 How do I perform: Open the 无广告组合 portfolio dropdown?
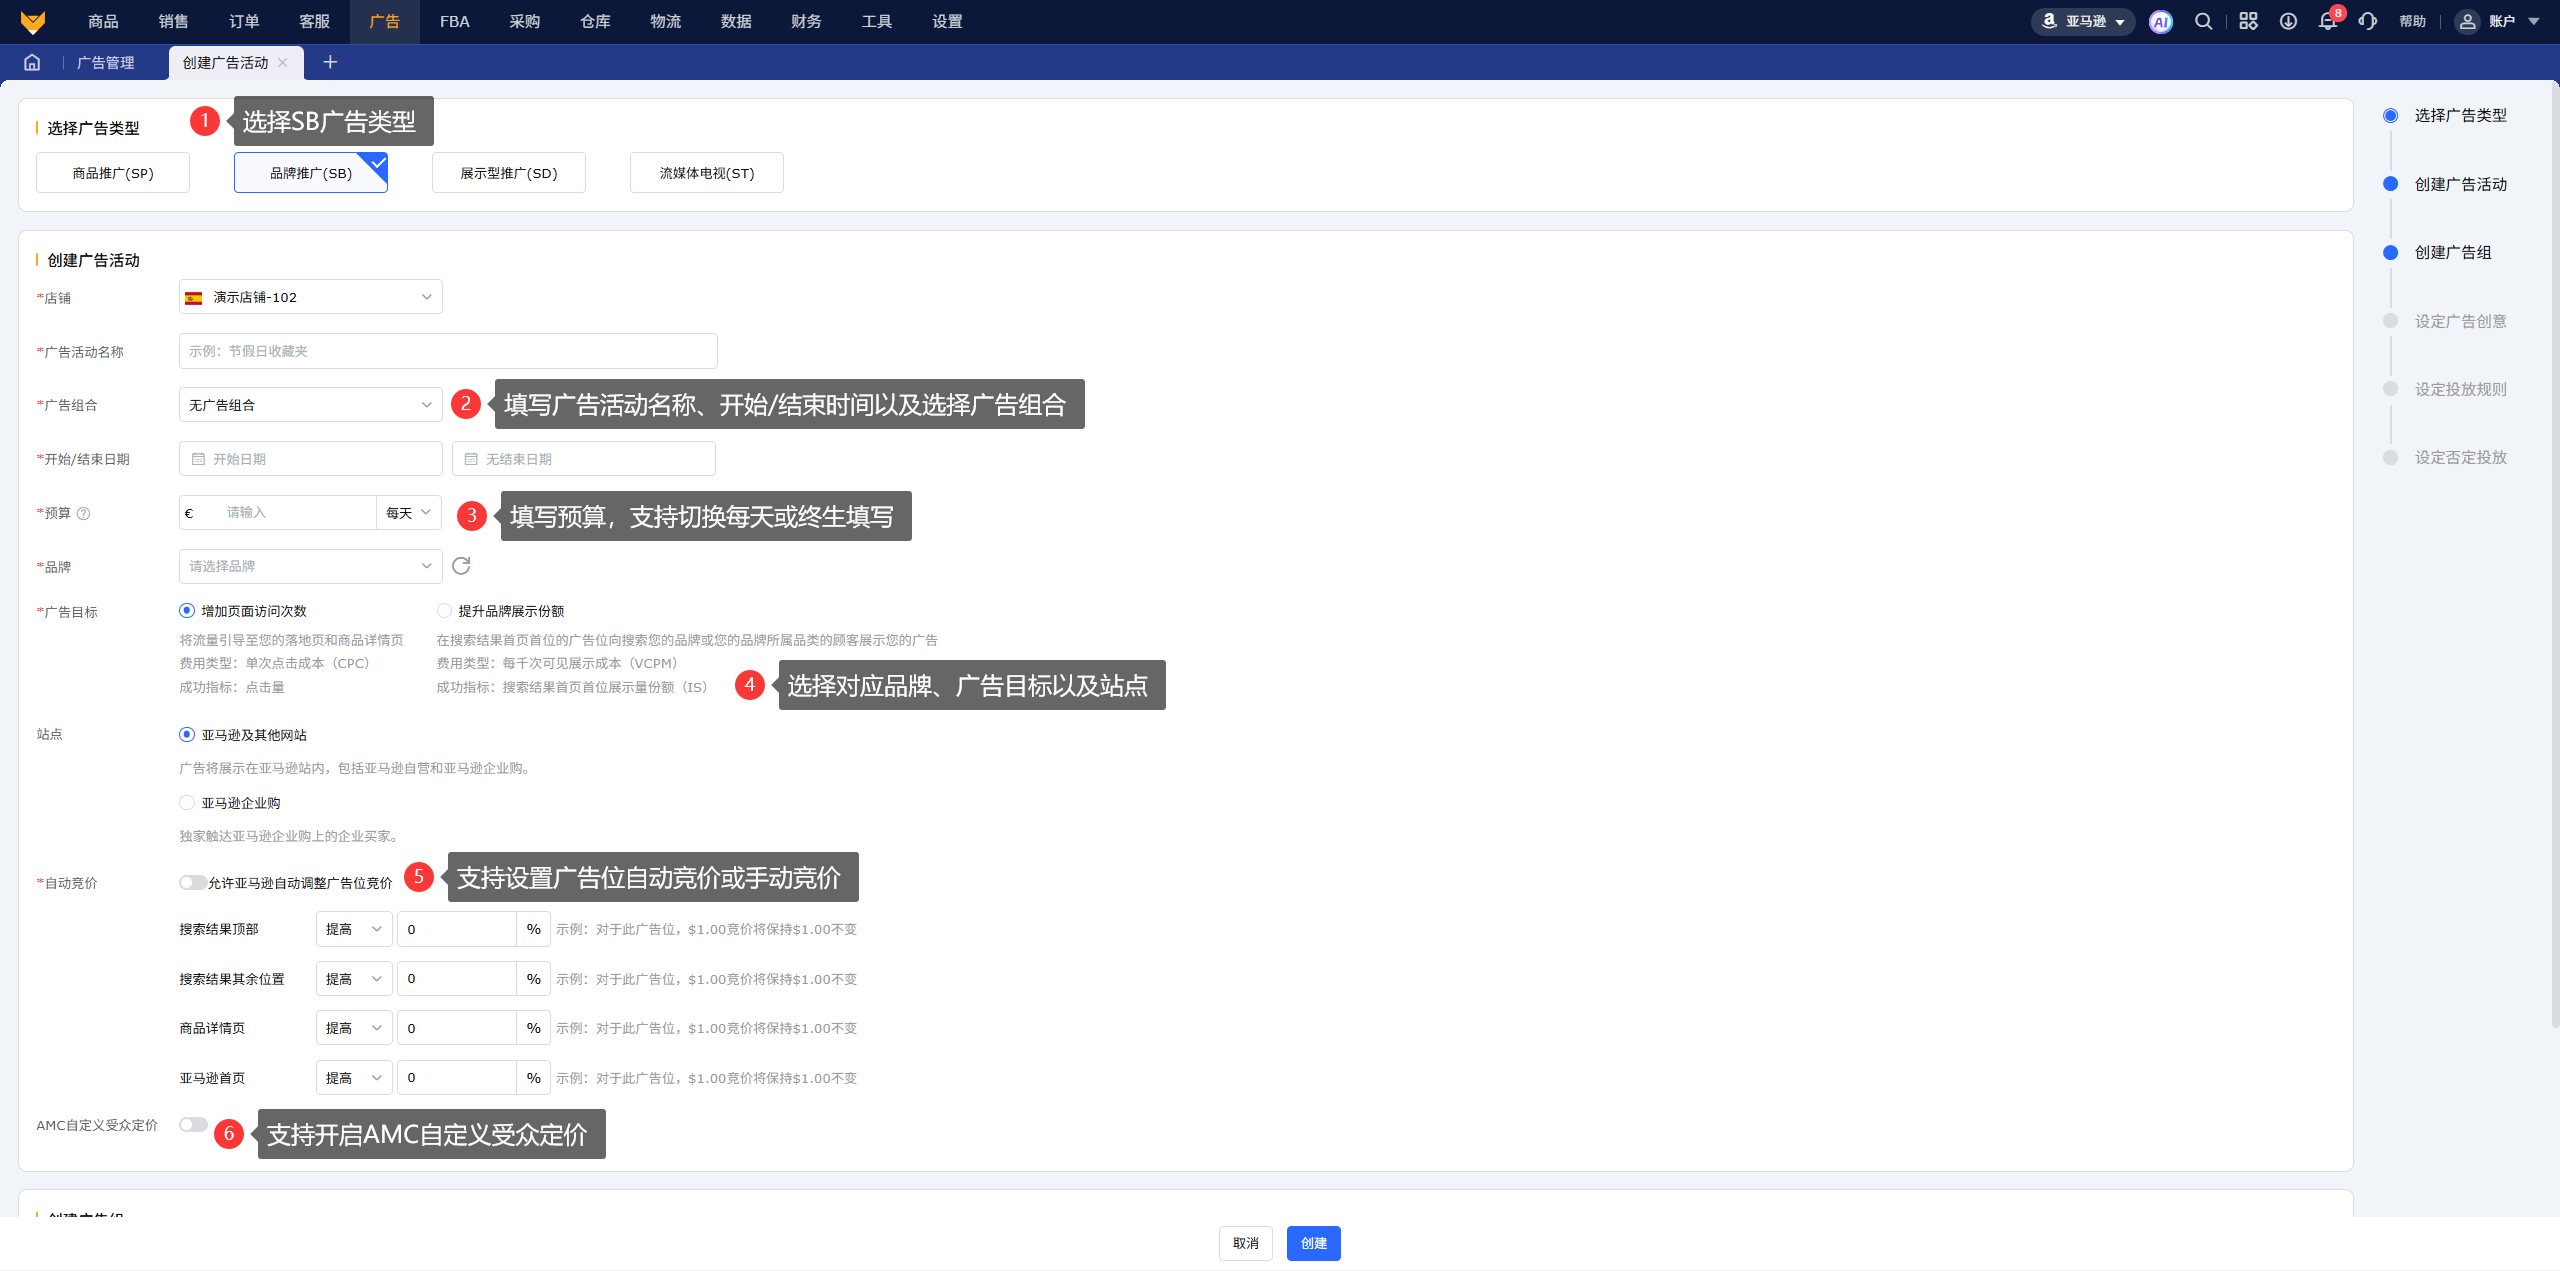[x=310, y=405]
